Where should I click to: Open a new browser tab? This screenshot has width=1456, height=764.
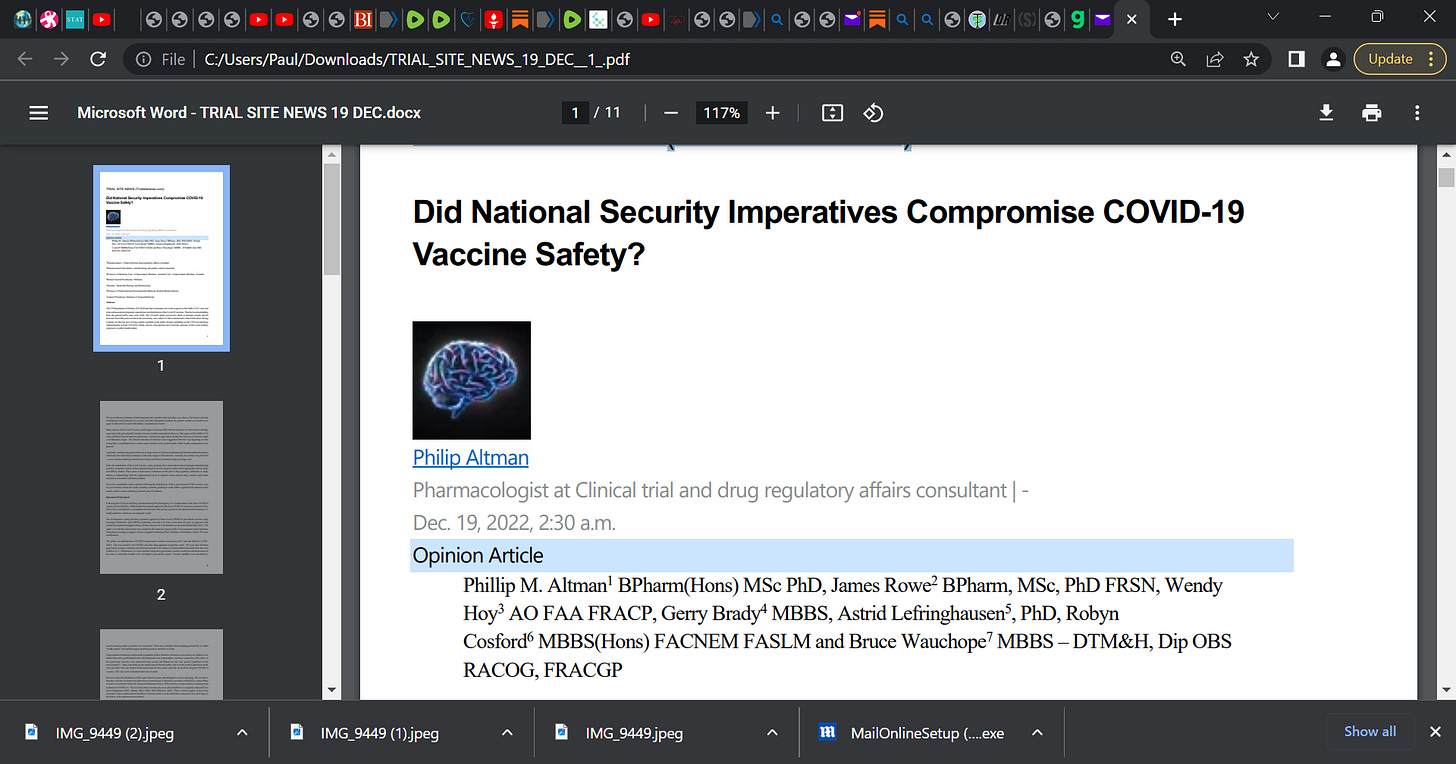(x=1175, y=19)
